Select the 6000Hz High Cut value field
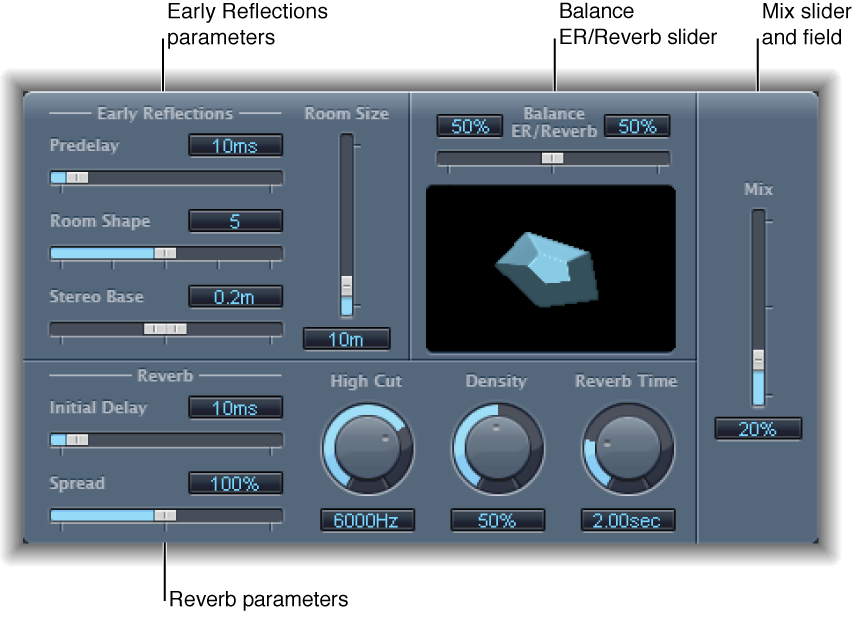The image size is (866, 618). coord(367,519)
